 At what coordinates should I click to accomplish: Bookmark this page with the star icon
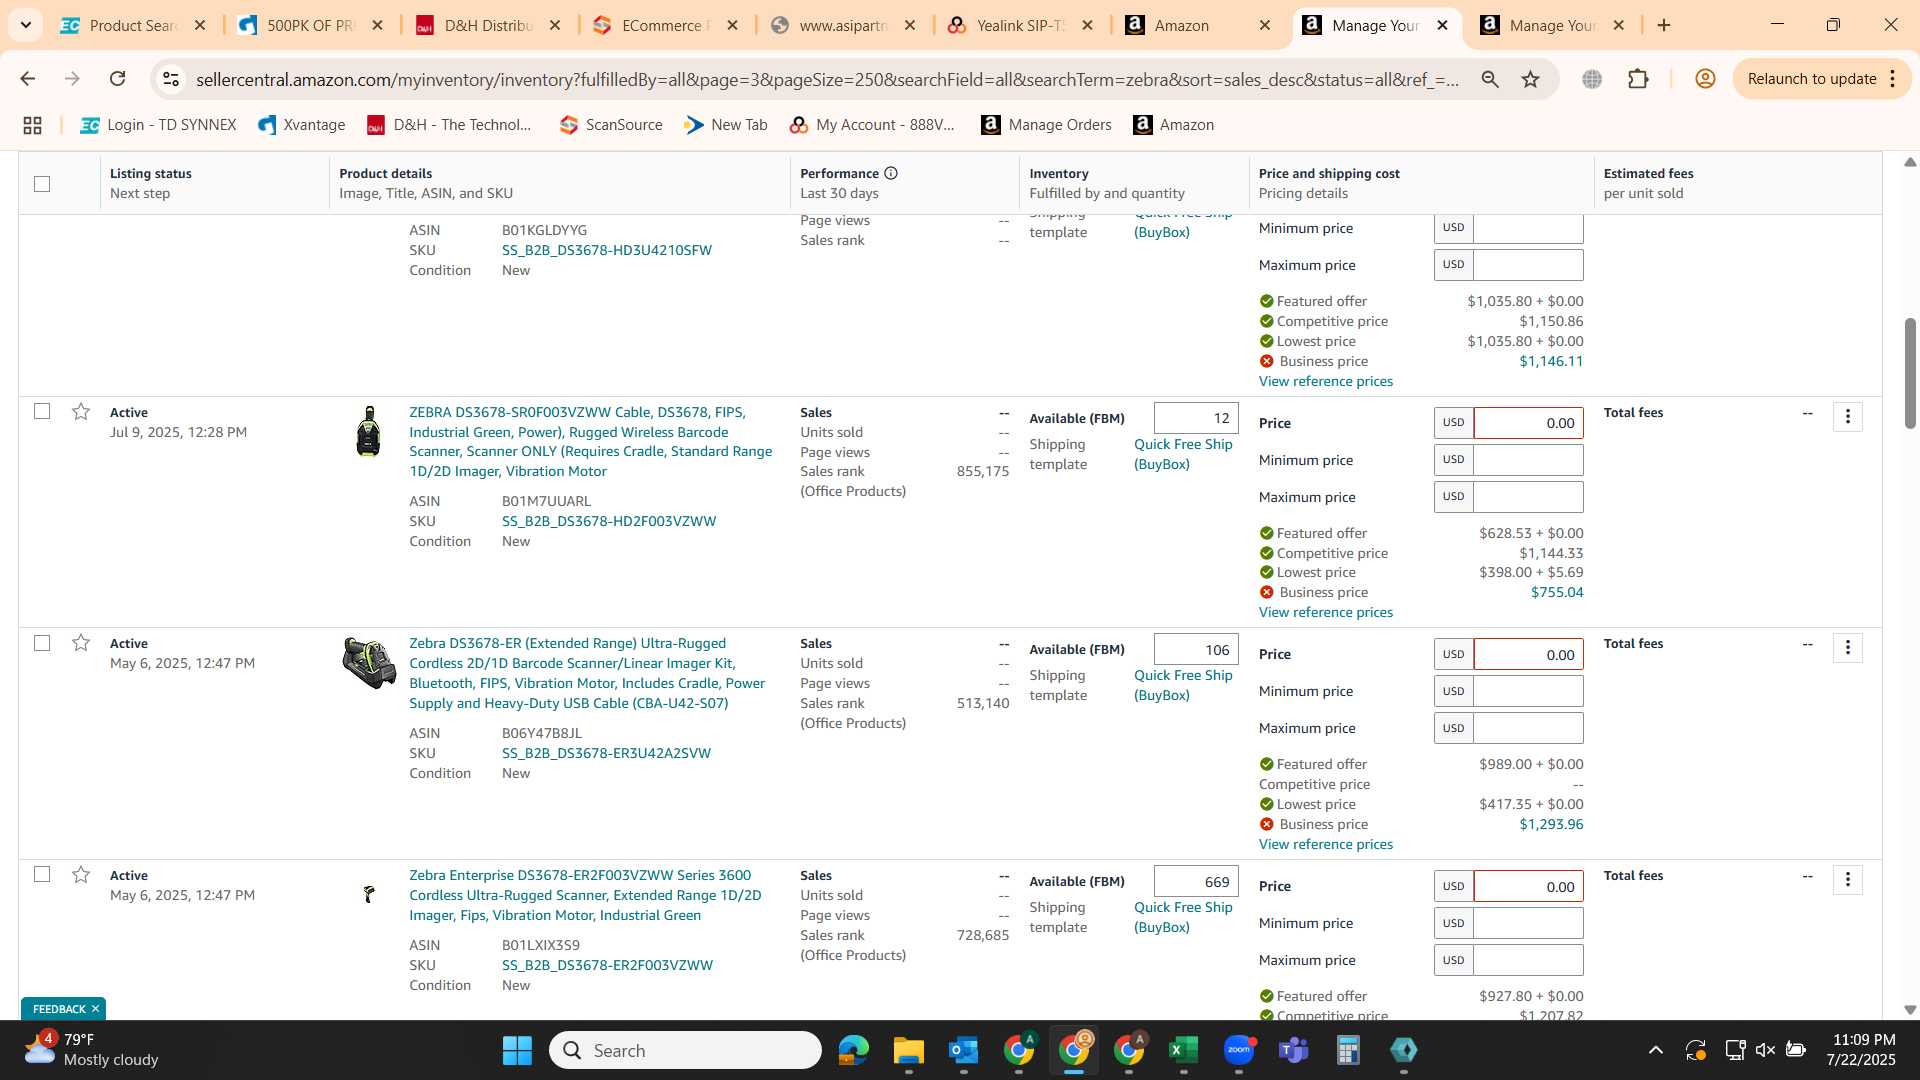tap(1530, 79)
